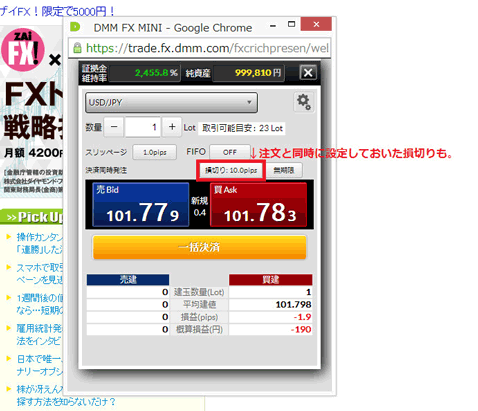The width and height of the screenshot is (478, 411).
Task: Click the Chrome address bar URL
Action: point(207,48)
